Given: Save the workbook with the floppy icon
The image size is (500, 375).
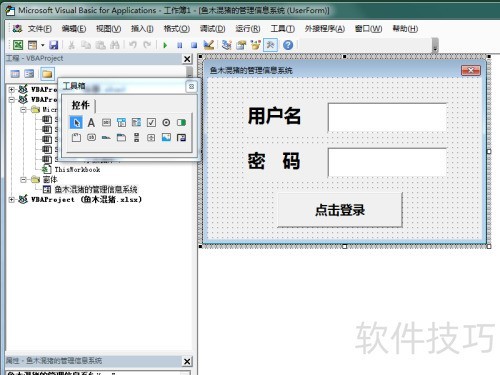Looking at the screenshot, I should [54, 45].
